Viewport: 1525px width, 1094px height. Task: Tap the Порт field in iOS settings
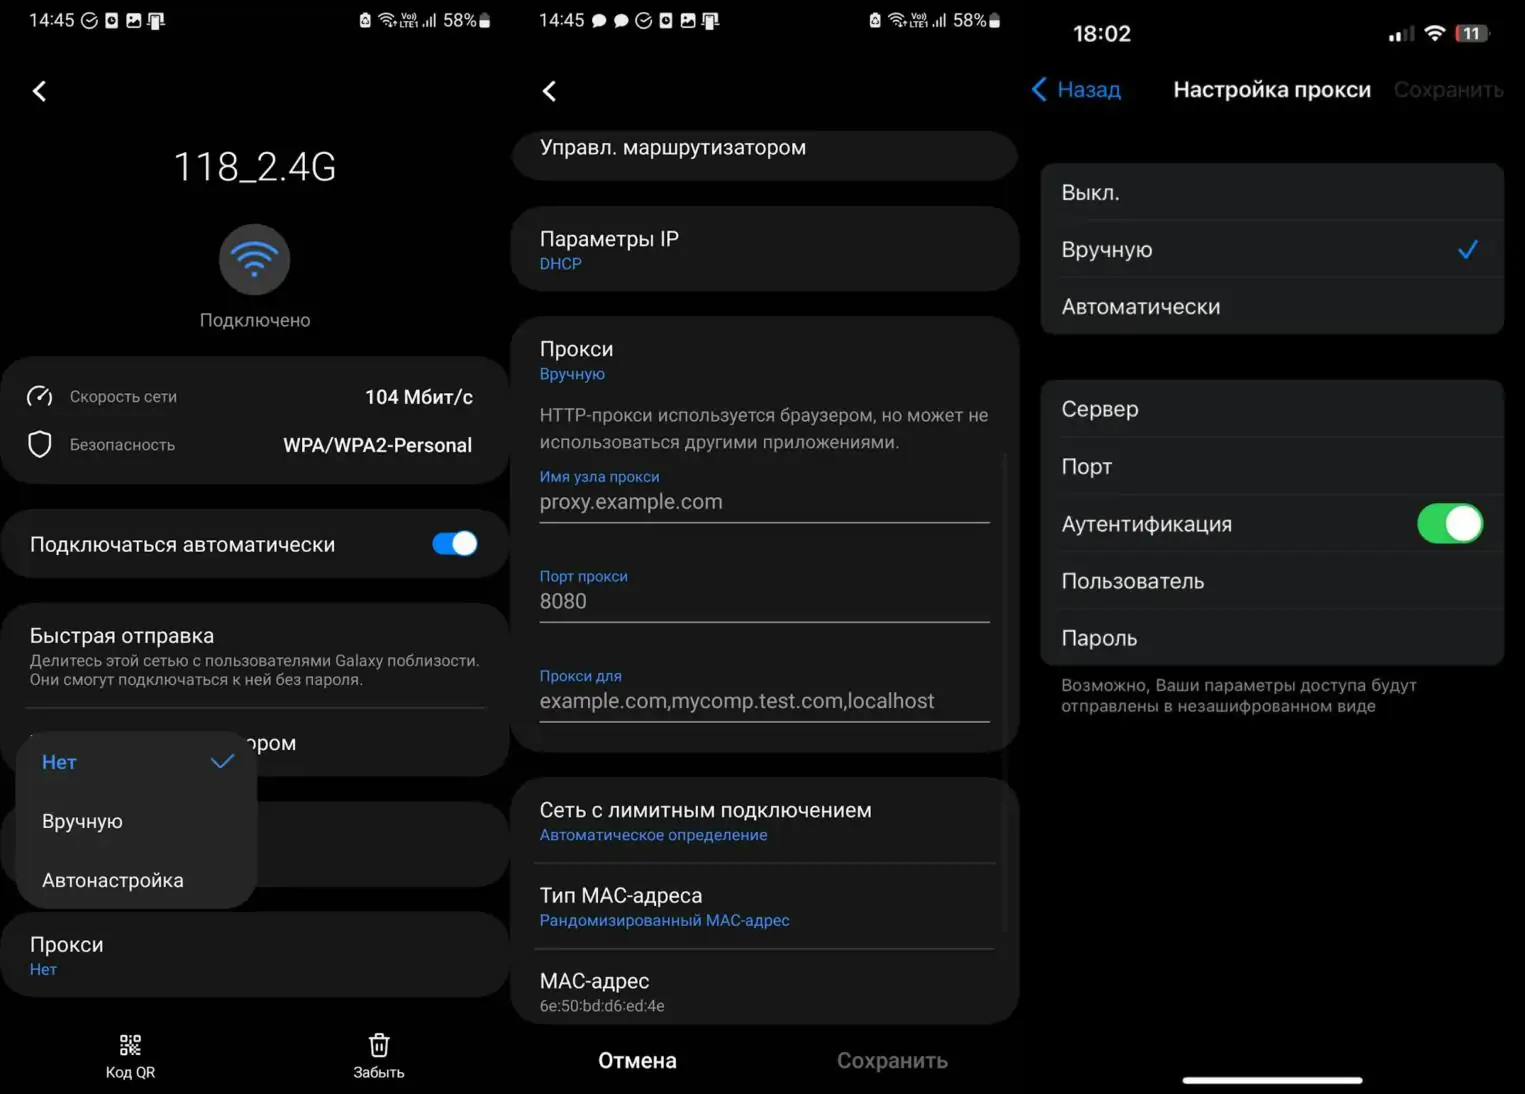pos(1272,466)
